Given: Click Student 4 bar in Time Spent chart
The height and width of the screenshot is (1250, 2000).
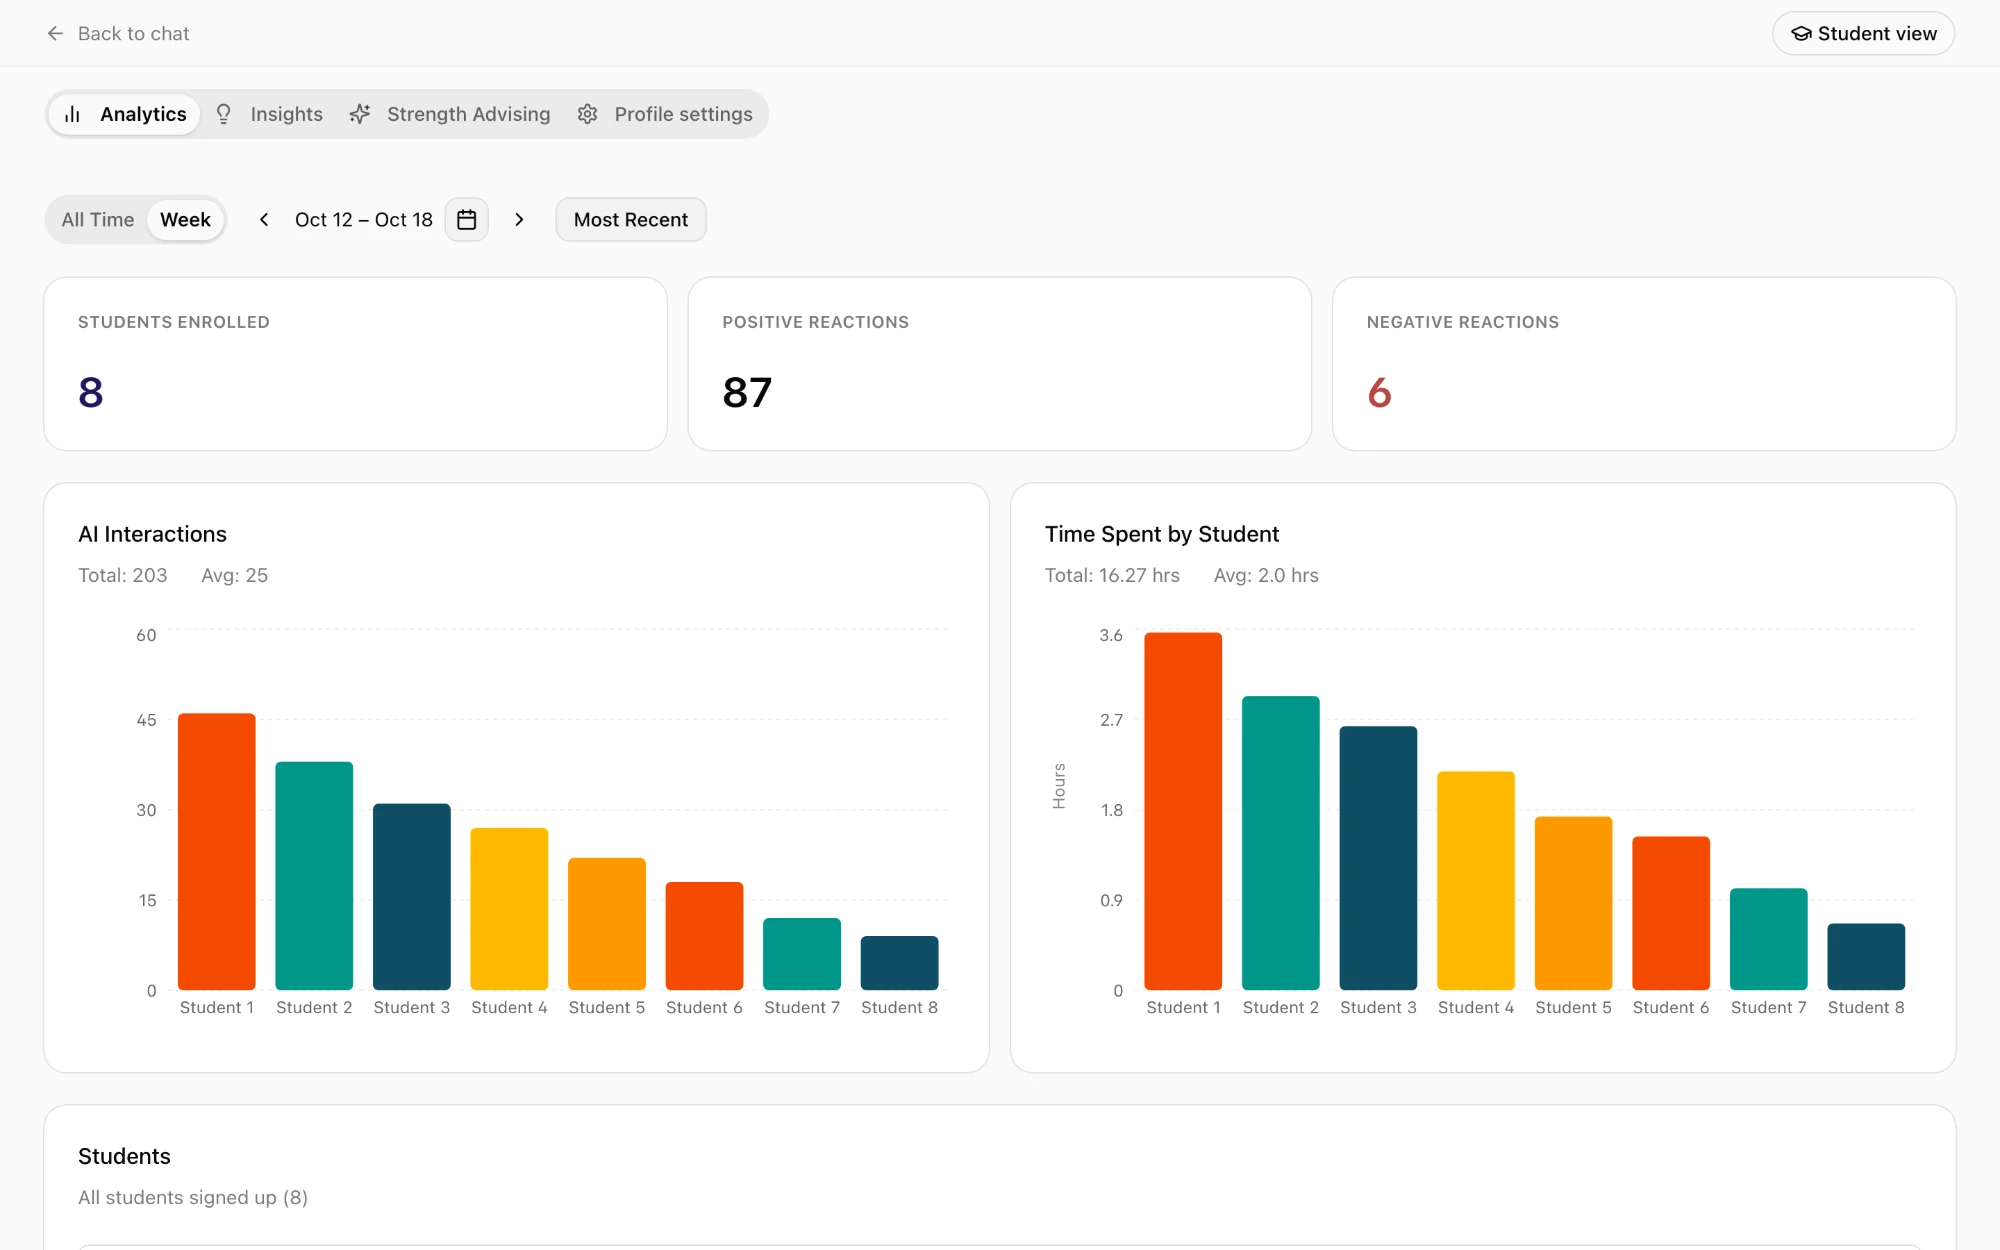Looking at the screenshot, I should tap(1476, 881).
